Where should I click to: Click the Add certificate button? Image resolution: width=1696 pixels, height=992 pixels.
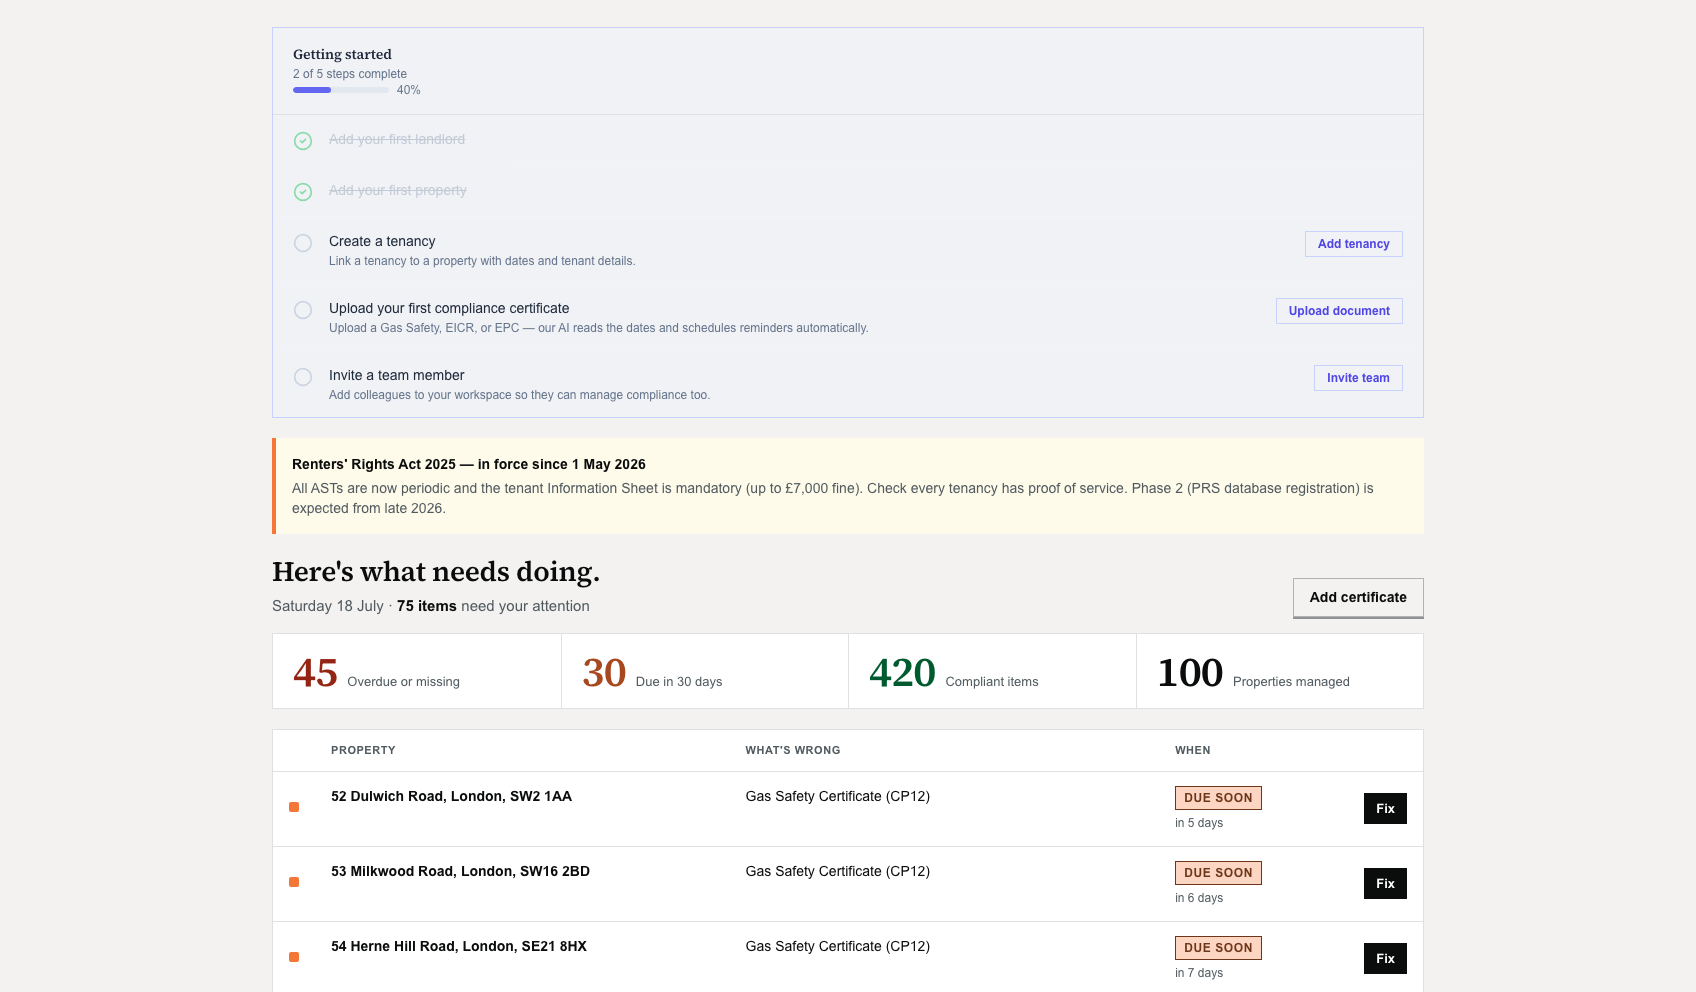pyautogui.click(x=1358, y=598)
